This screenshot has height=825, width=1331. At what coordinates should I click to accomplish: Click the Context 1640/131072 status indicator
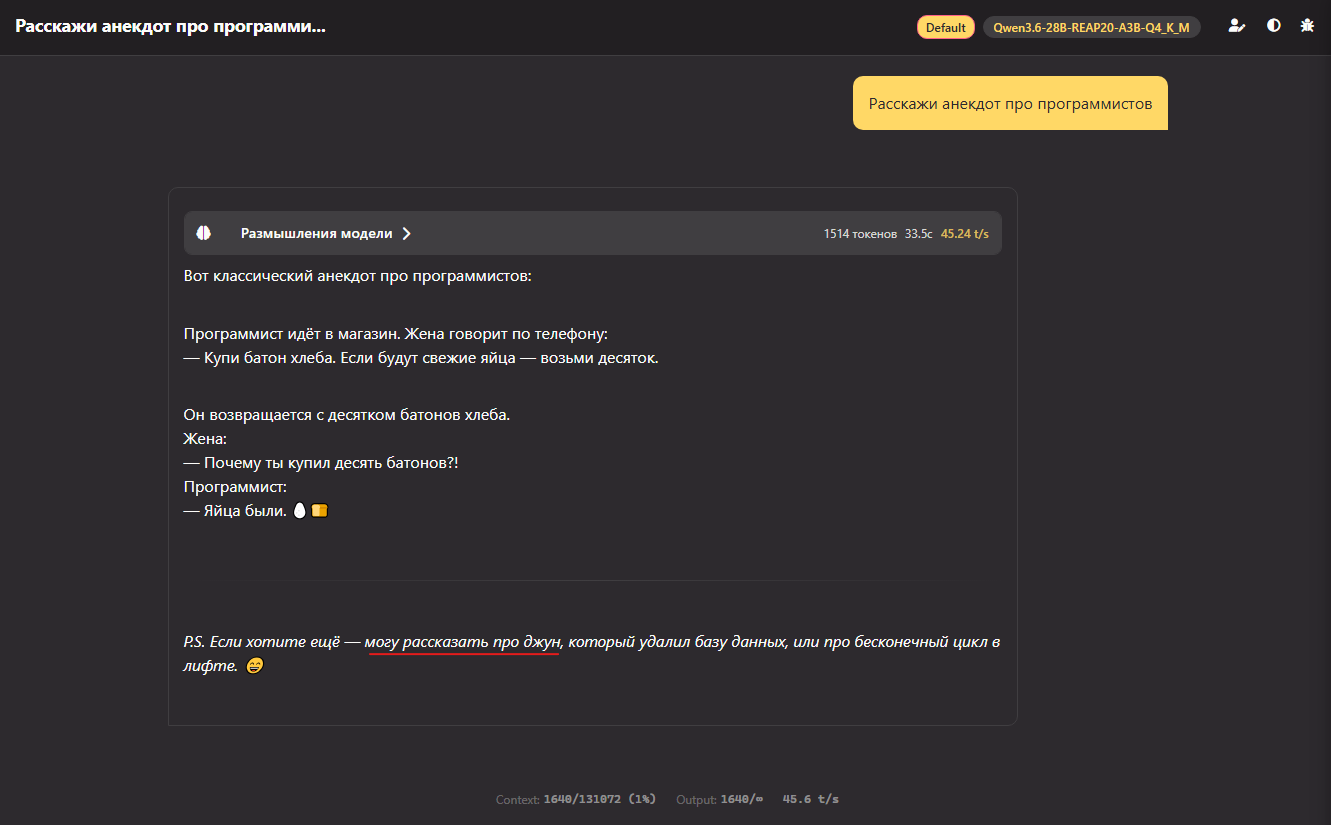[575, 799]
